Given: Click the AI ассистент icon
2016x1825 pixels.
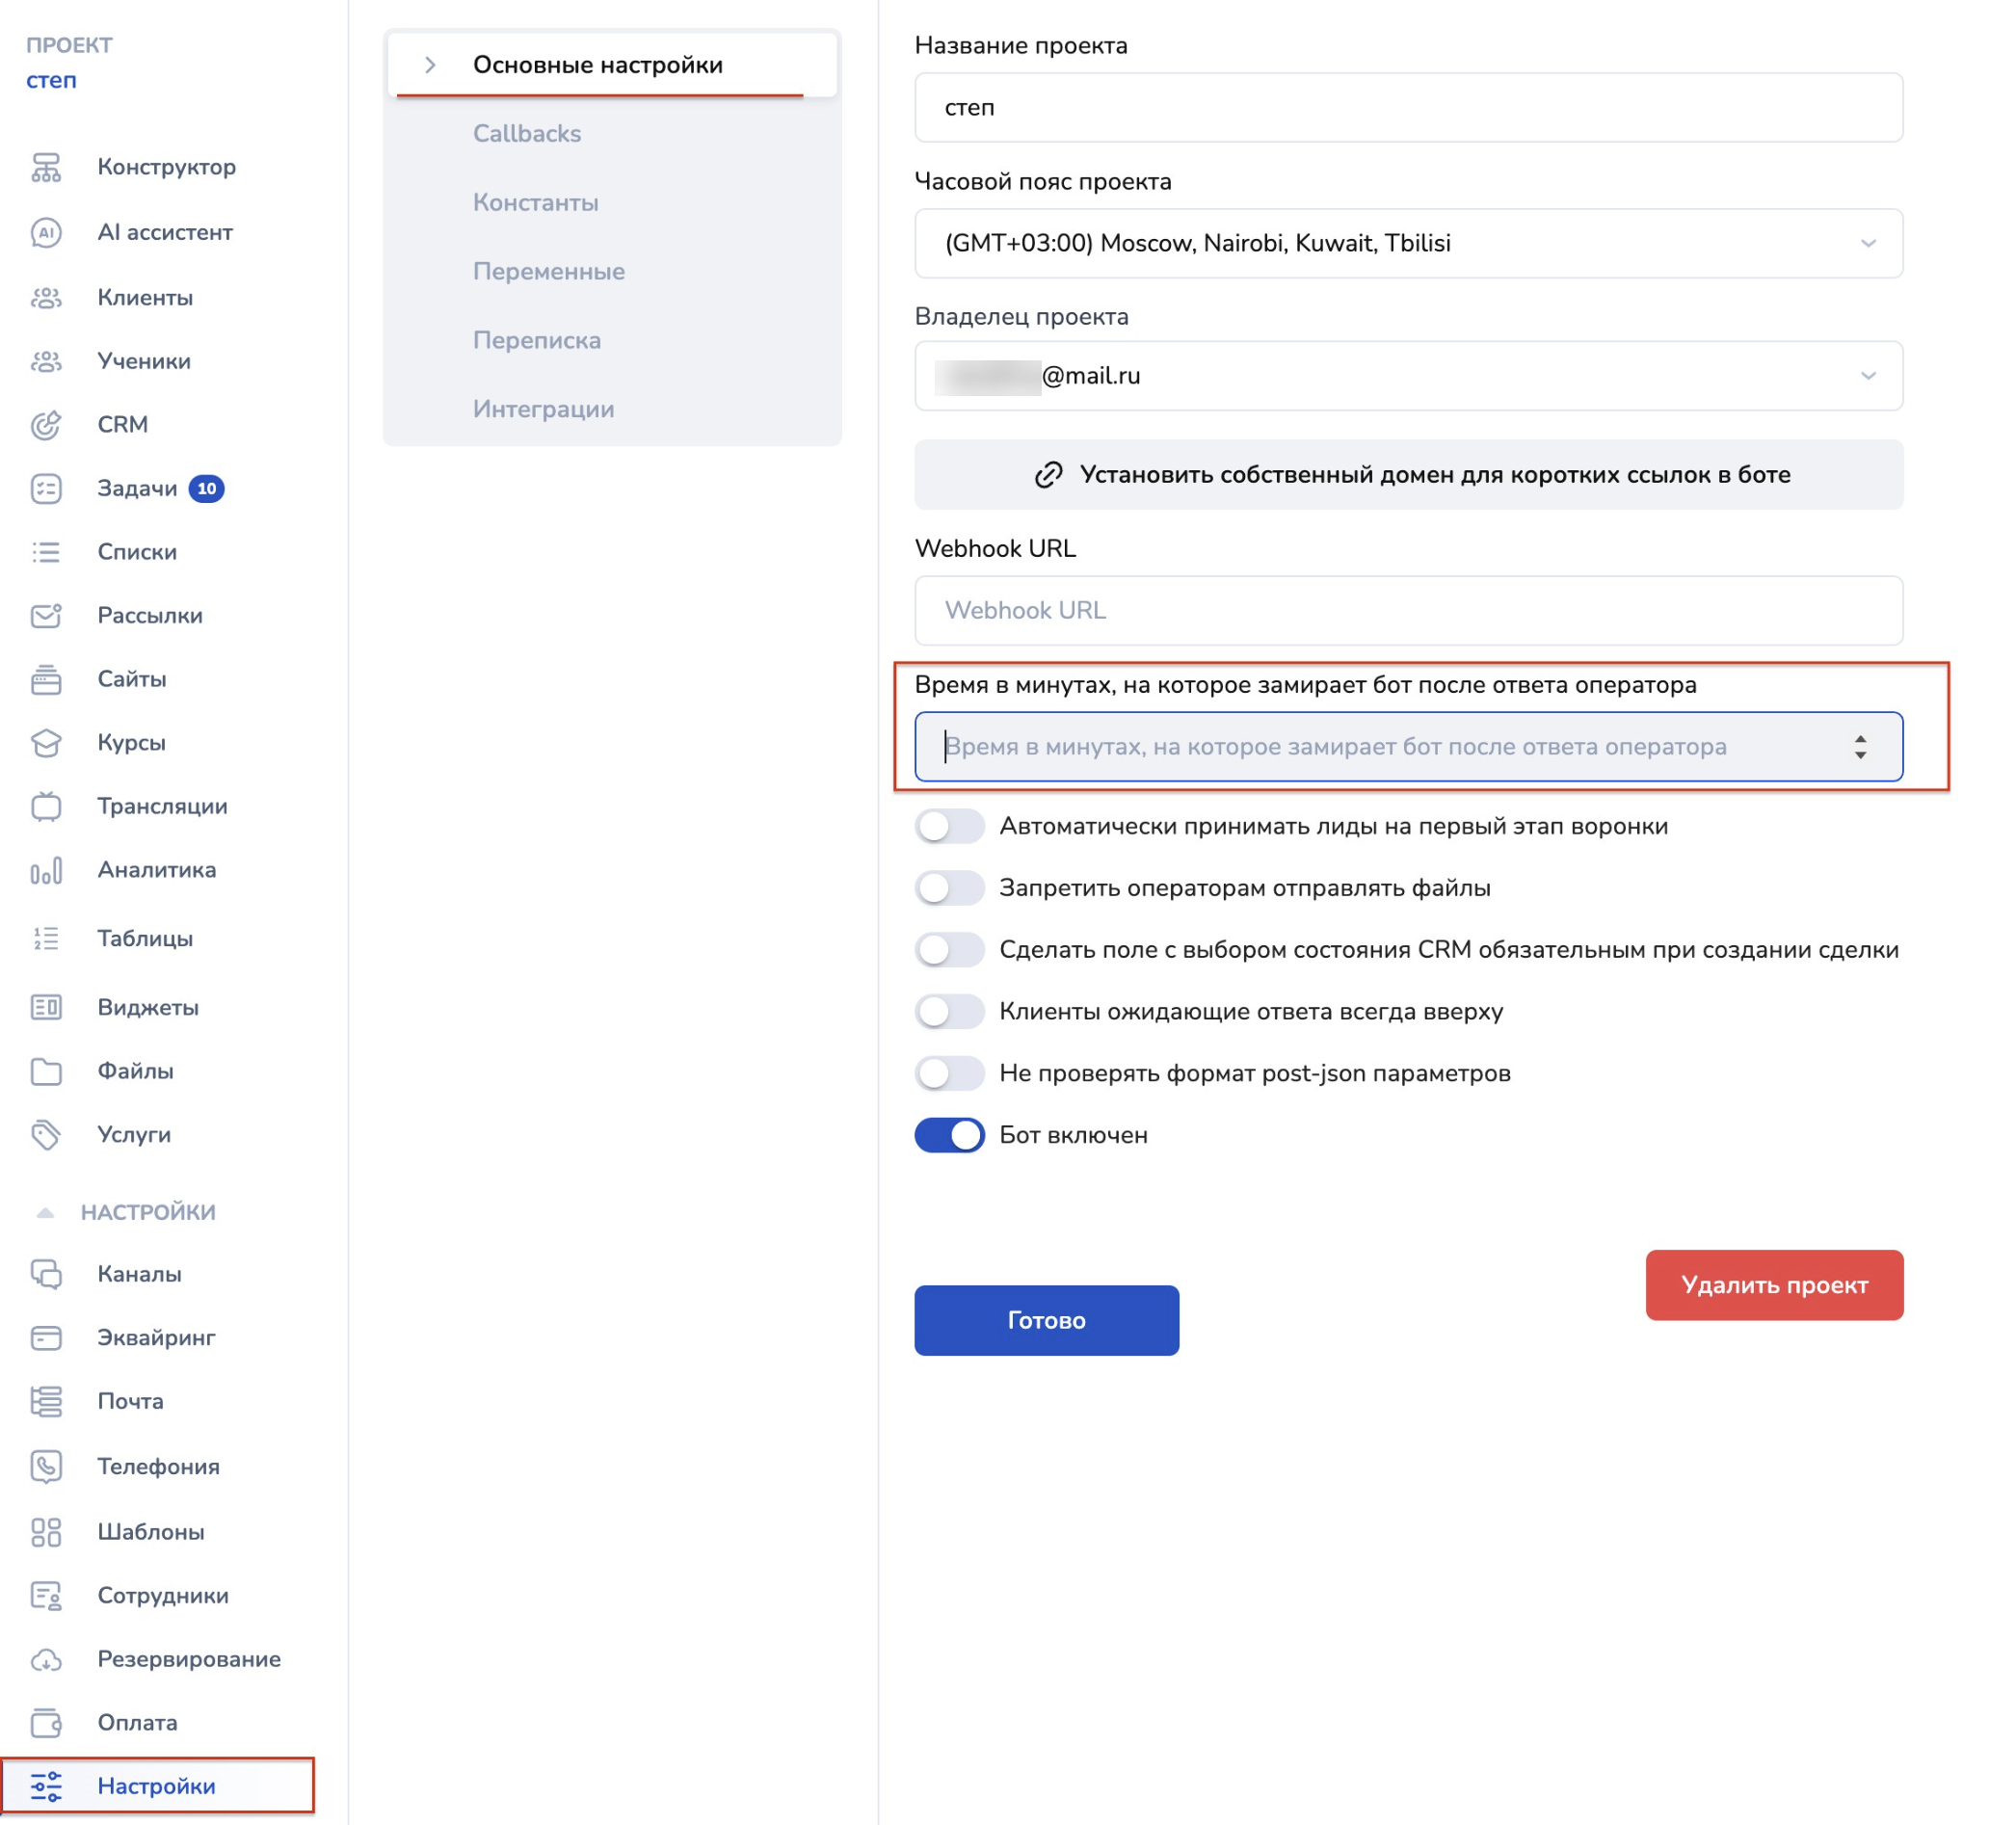Looking at the screenshot, I should click(46, 232).
